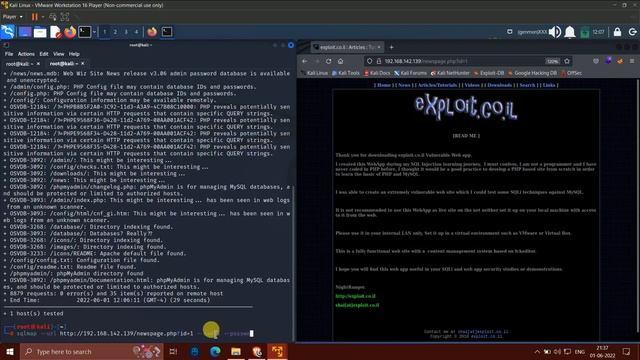The height and width of the screenshot is (360, 640).
Task: Open the terminal Edit menu
Action: click(x=44, y=54)
